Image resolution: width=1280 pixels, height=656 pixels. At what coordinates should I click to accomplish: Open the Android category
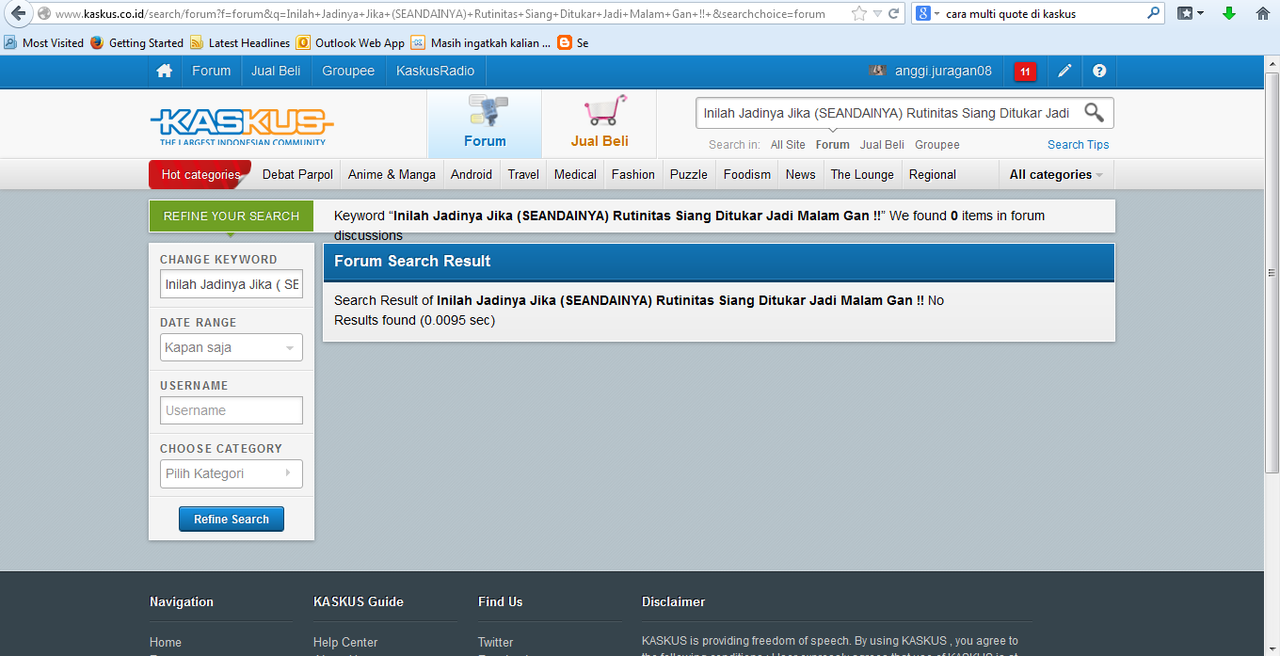[x=471, y=174]
